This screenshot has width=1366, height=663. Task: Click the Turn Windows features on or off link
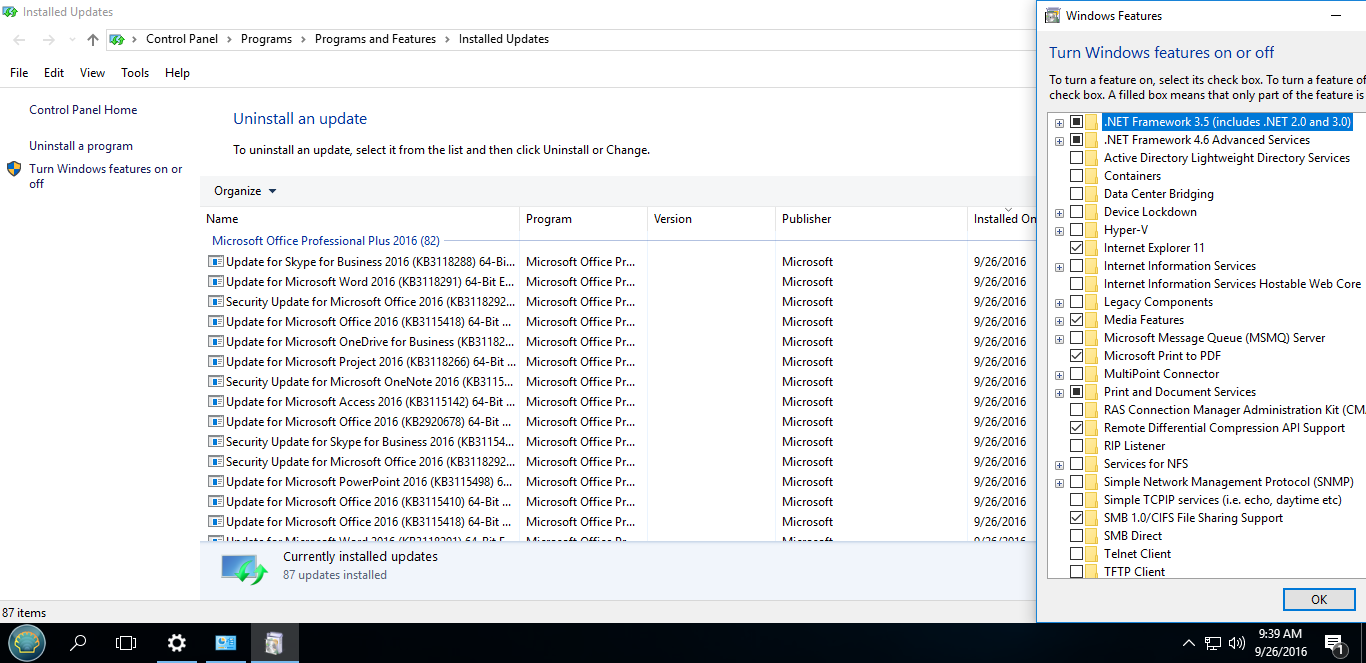point(106,176)
